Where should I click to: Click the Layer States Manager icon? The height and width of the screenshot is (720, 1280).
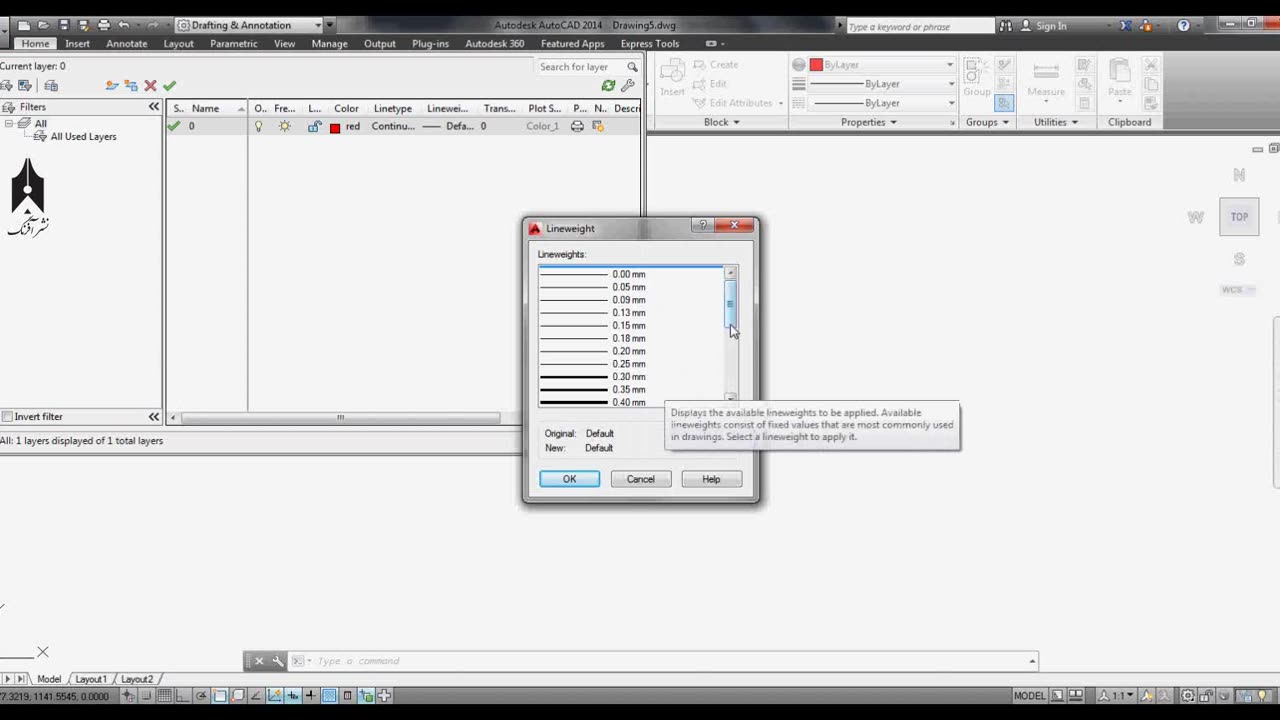pyautogui.click(x=51, y=86)
